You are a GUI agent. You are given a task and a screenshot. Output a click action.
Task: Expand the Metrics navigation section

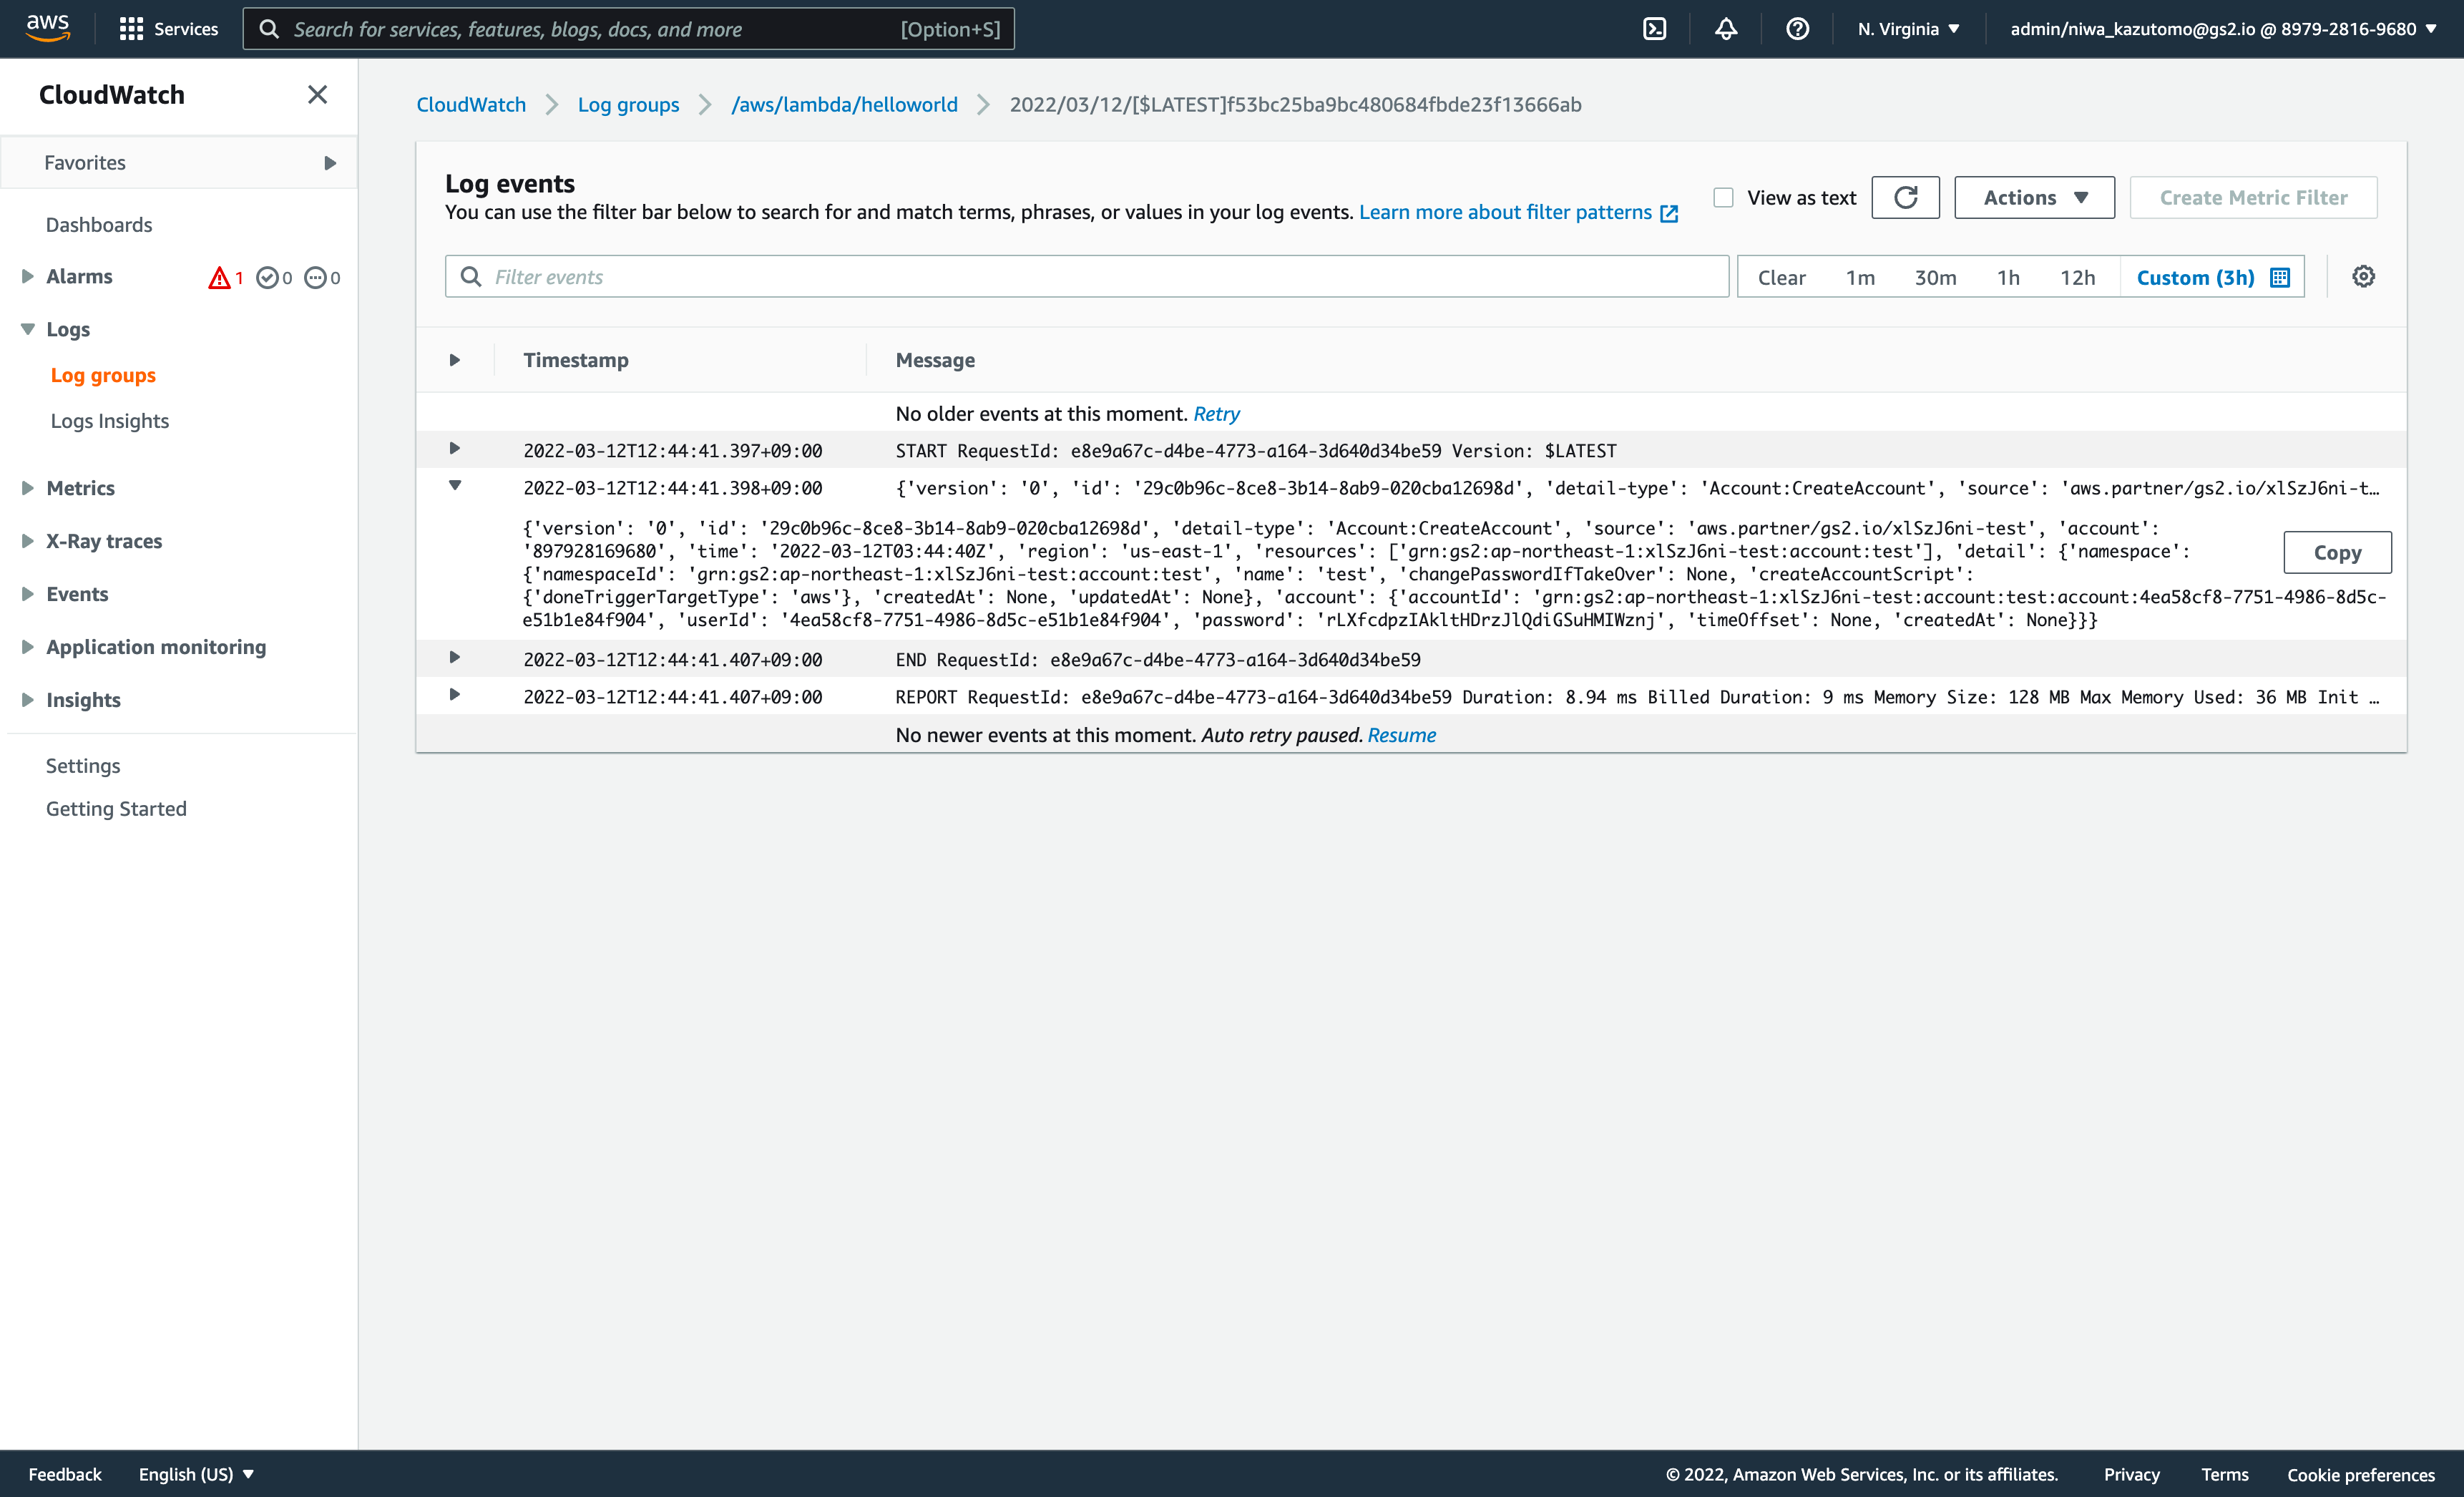tap(27, 488)
